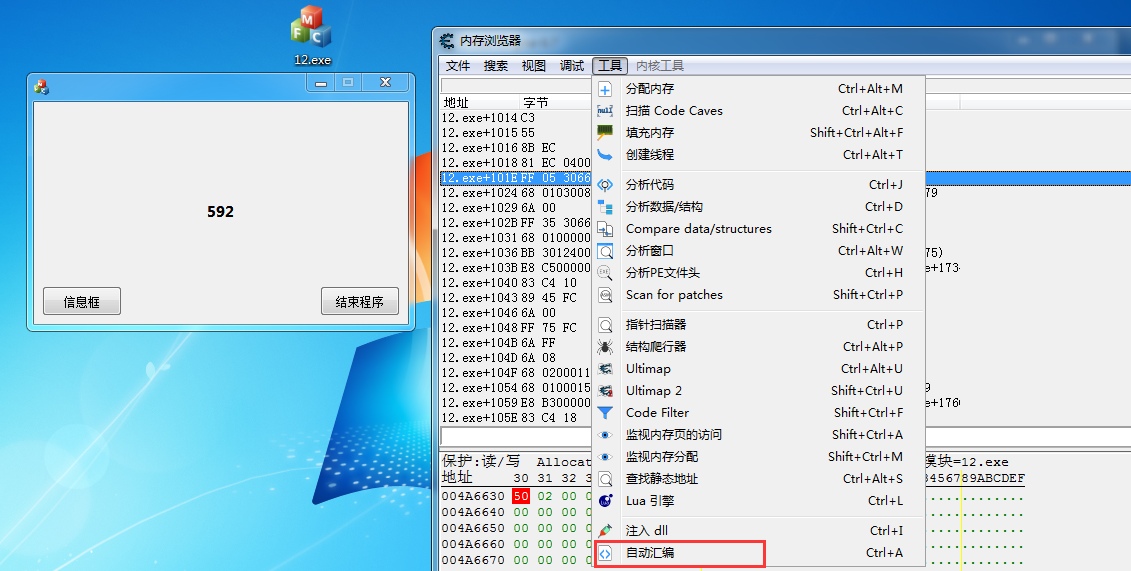Click the Scan for patches icon
The width and height of the screenshot is (1131, 571).
[x=605, y=295]
